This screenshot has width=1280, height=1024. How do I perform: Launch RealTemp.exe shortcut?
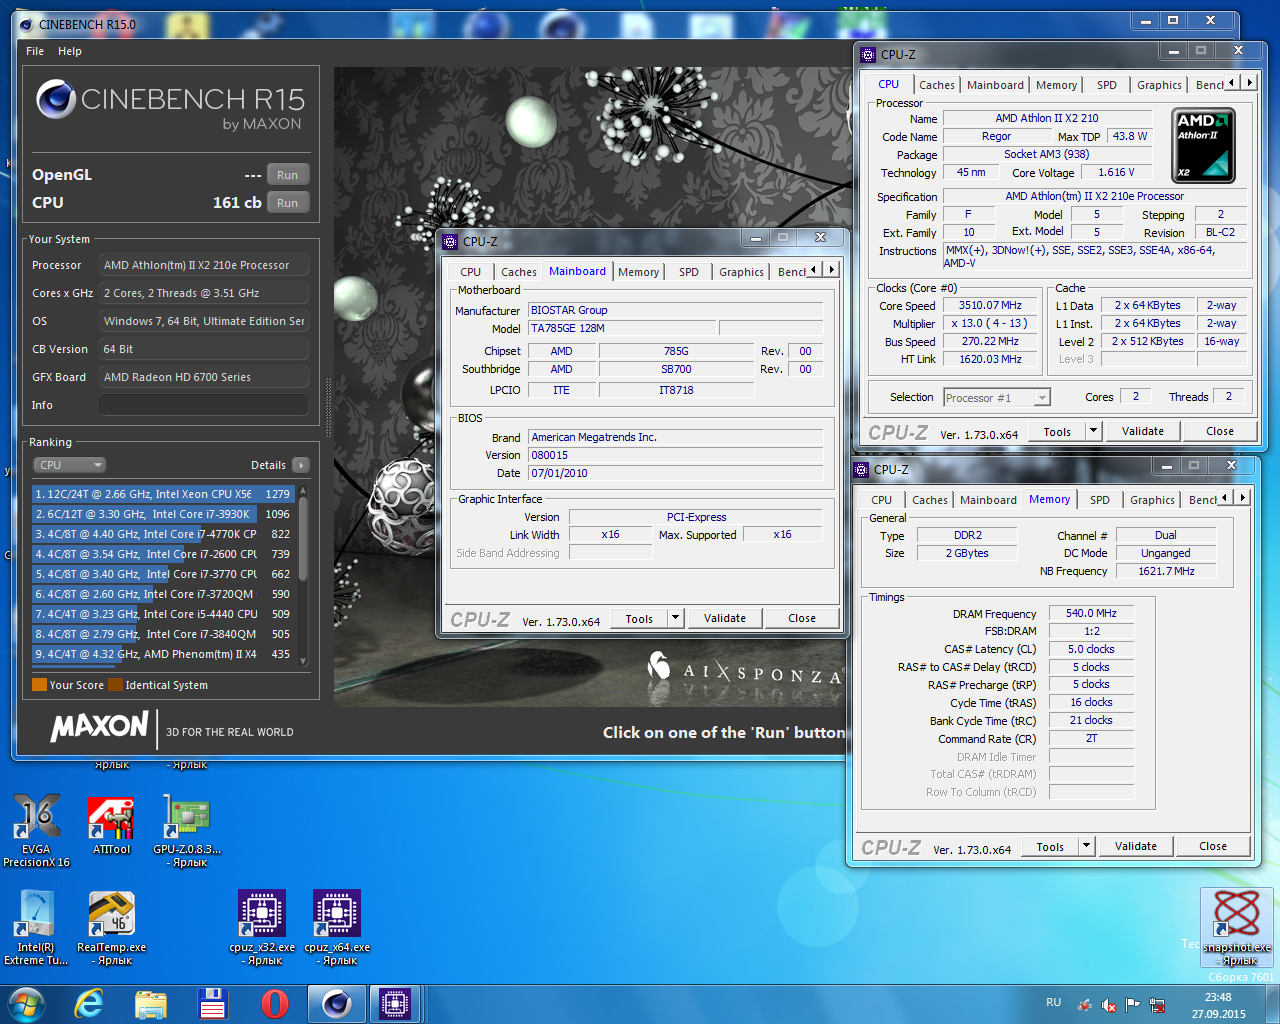coord(112,928)
